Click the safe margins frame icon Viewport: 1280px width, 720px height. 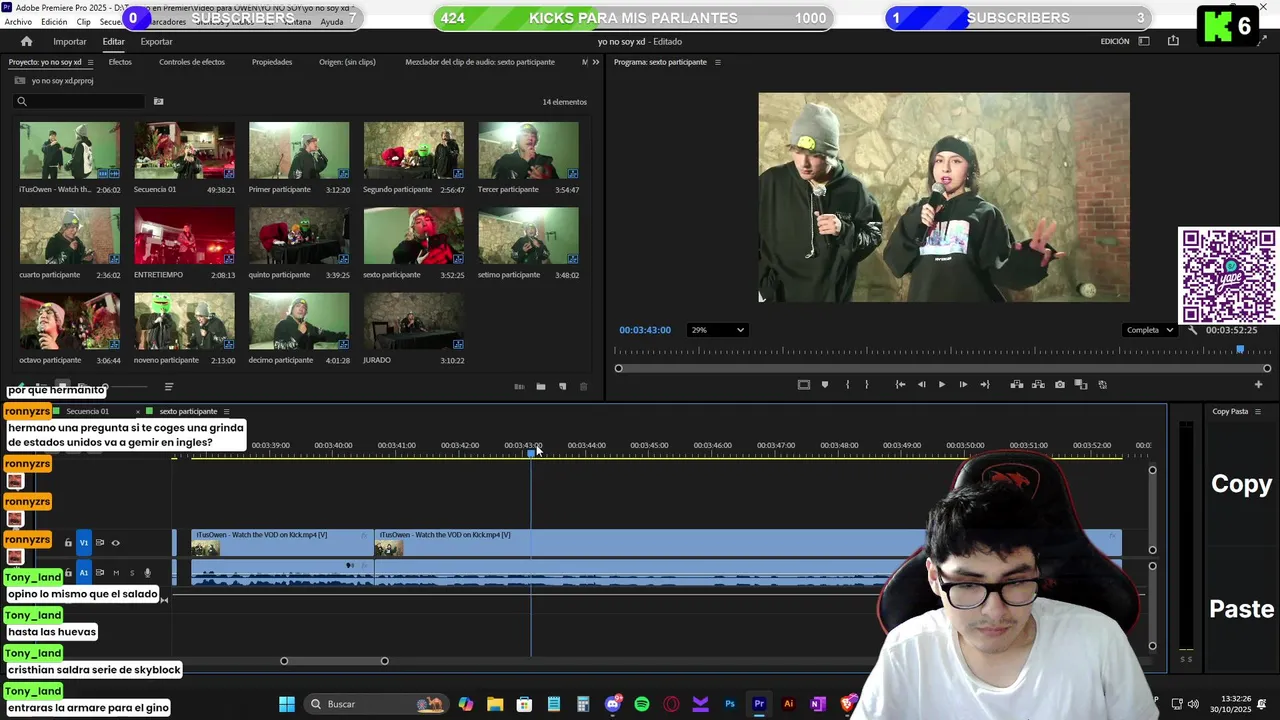pyautogui.click(x=803, y=384)
